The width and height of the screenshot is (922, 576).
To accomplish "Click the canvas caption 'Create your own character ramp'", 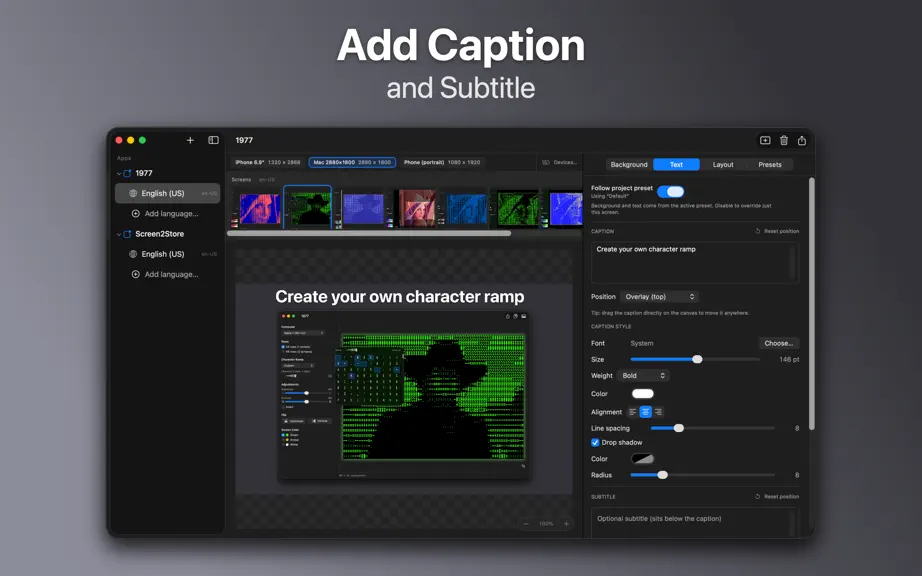I will click(400, 297).
